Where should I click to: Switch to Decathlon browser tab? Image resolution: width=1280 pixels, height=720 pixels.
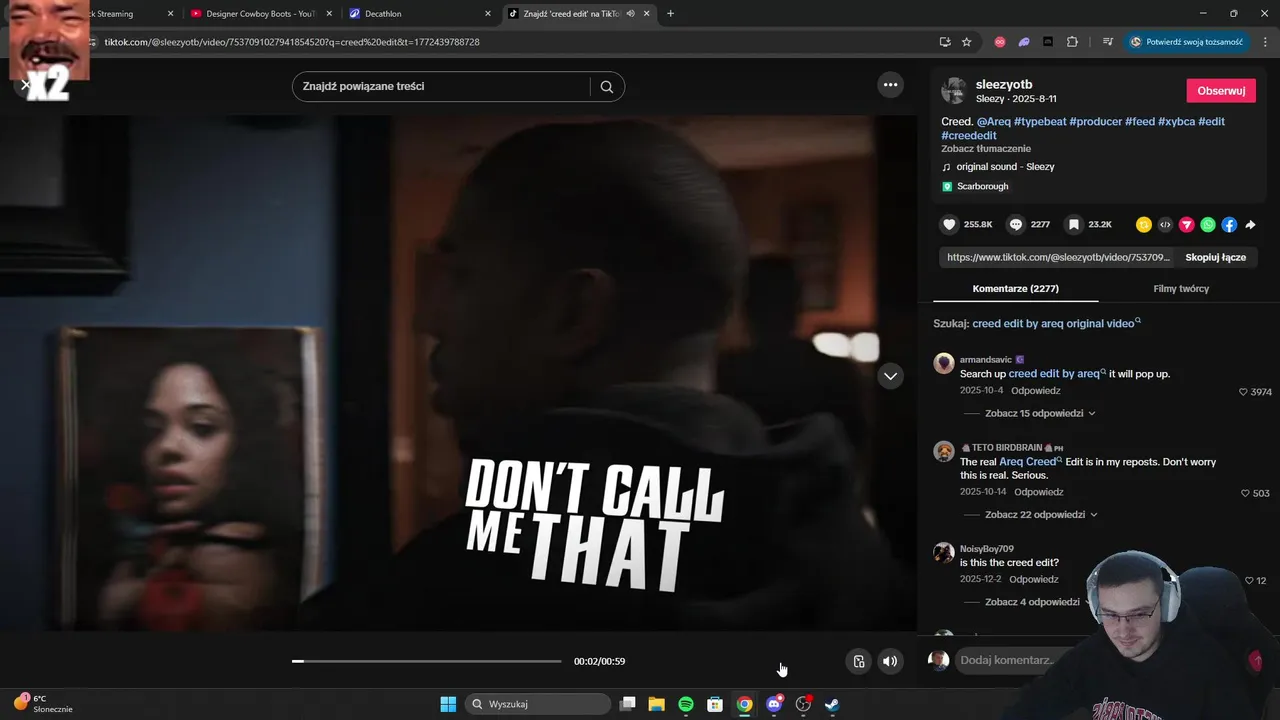coord(420,14)
